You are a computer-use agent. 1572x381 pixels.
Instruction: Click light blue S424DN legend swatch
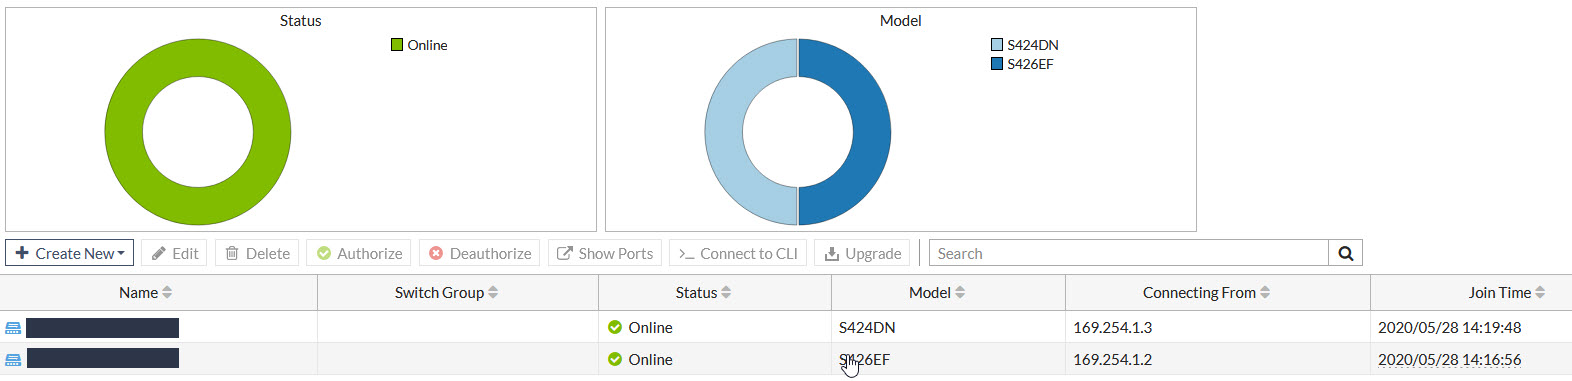[997, 45]
